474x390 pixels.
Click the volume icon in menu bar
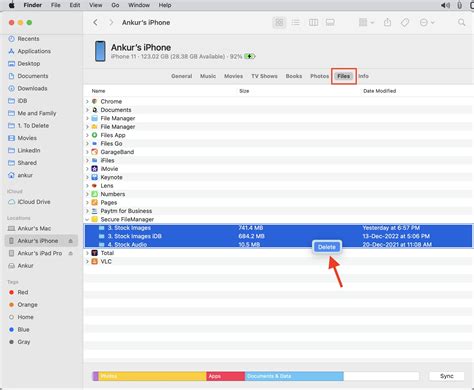tap(445, 5)
